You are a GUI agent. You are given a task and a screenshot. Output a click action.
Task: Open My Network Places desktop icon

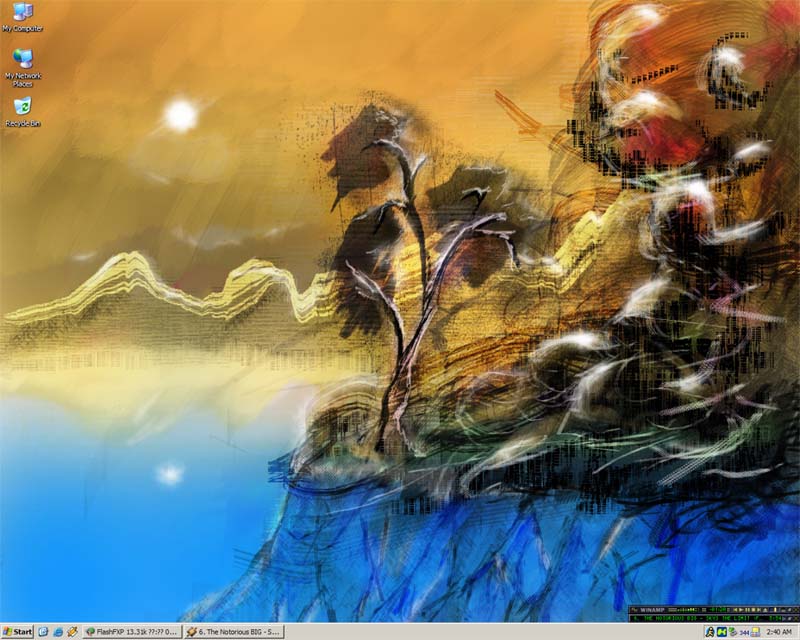click(22, 68)
